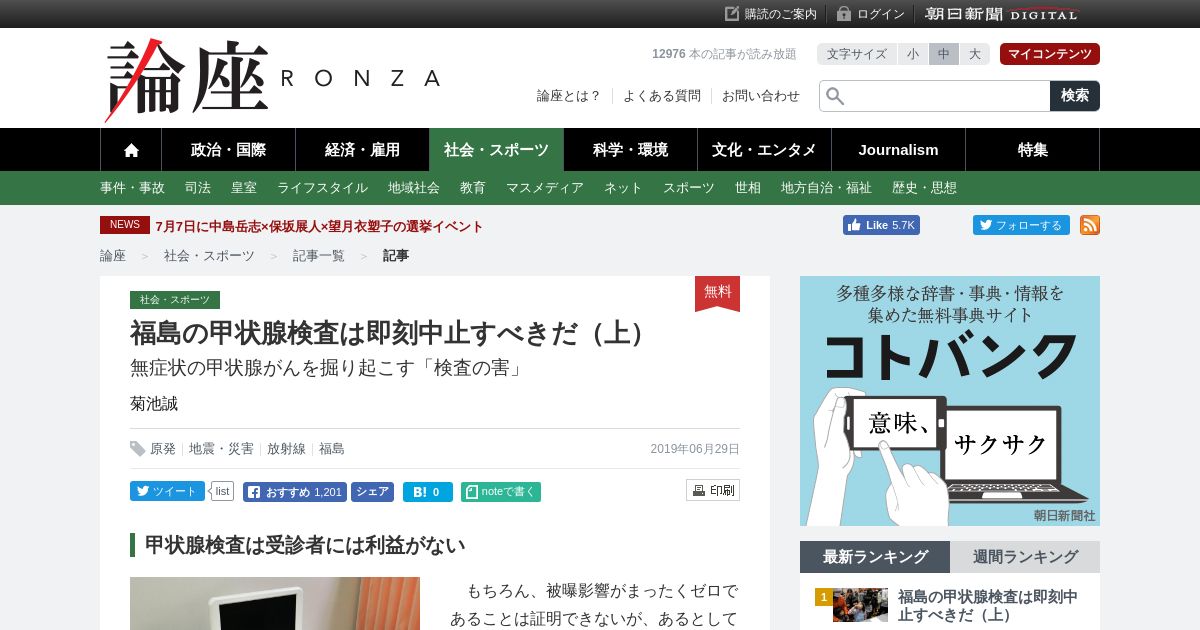Open マスメディア subcategory

[545, 188]
